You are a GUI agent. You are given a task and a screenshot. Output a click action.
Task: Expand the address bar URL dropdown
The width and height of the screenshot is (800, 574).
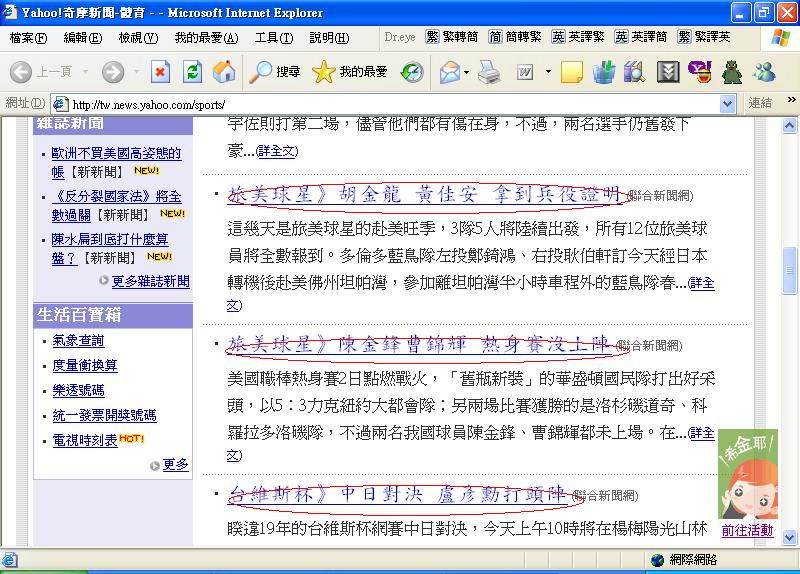[x=727, y=103]
